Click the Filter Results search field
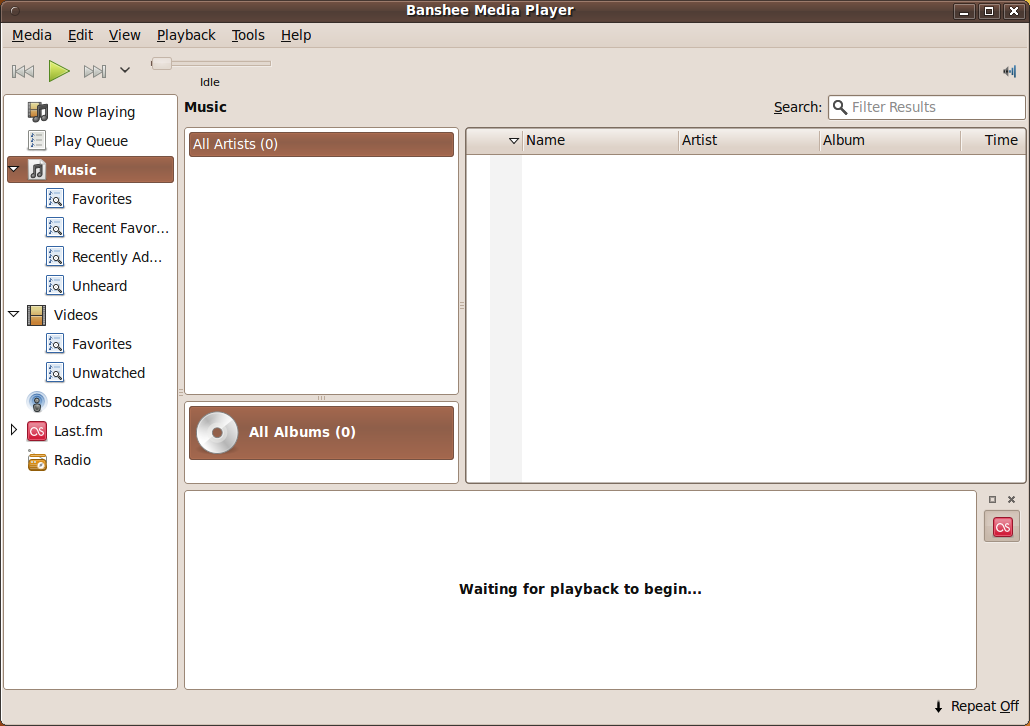The height and width of the screenshot is (726, 1030). tap(935, 107)
